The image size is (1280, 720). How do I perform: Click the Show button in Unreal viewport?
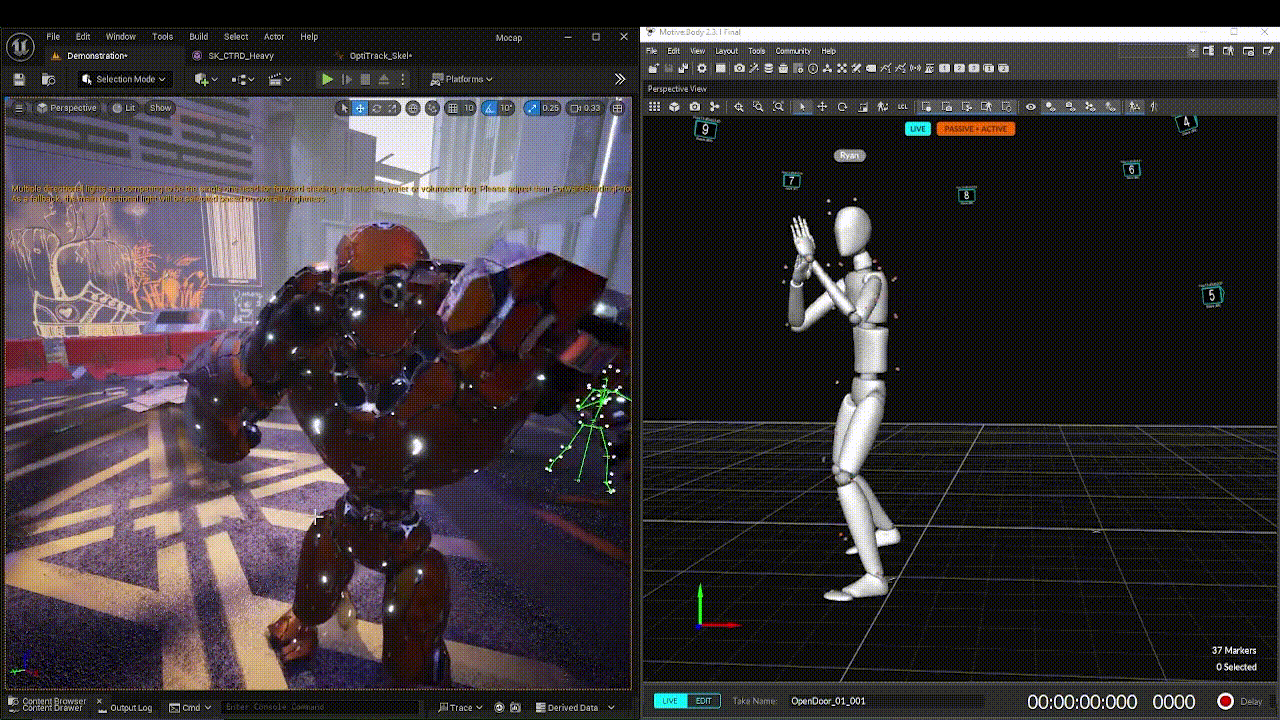point(160,108)
